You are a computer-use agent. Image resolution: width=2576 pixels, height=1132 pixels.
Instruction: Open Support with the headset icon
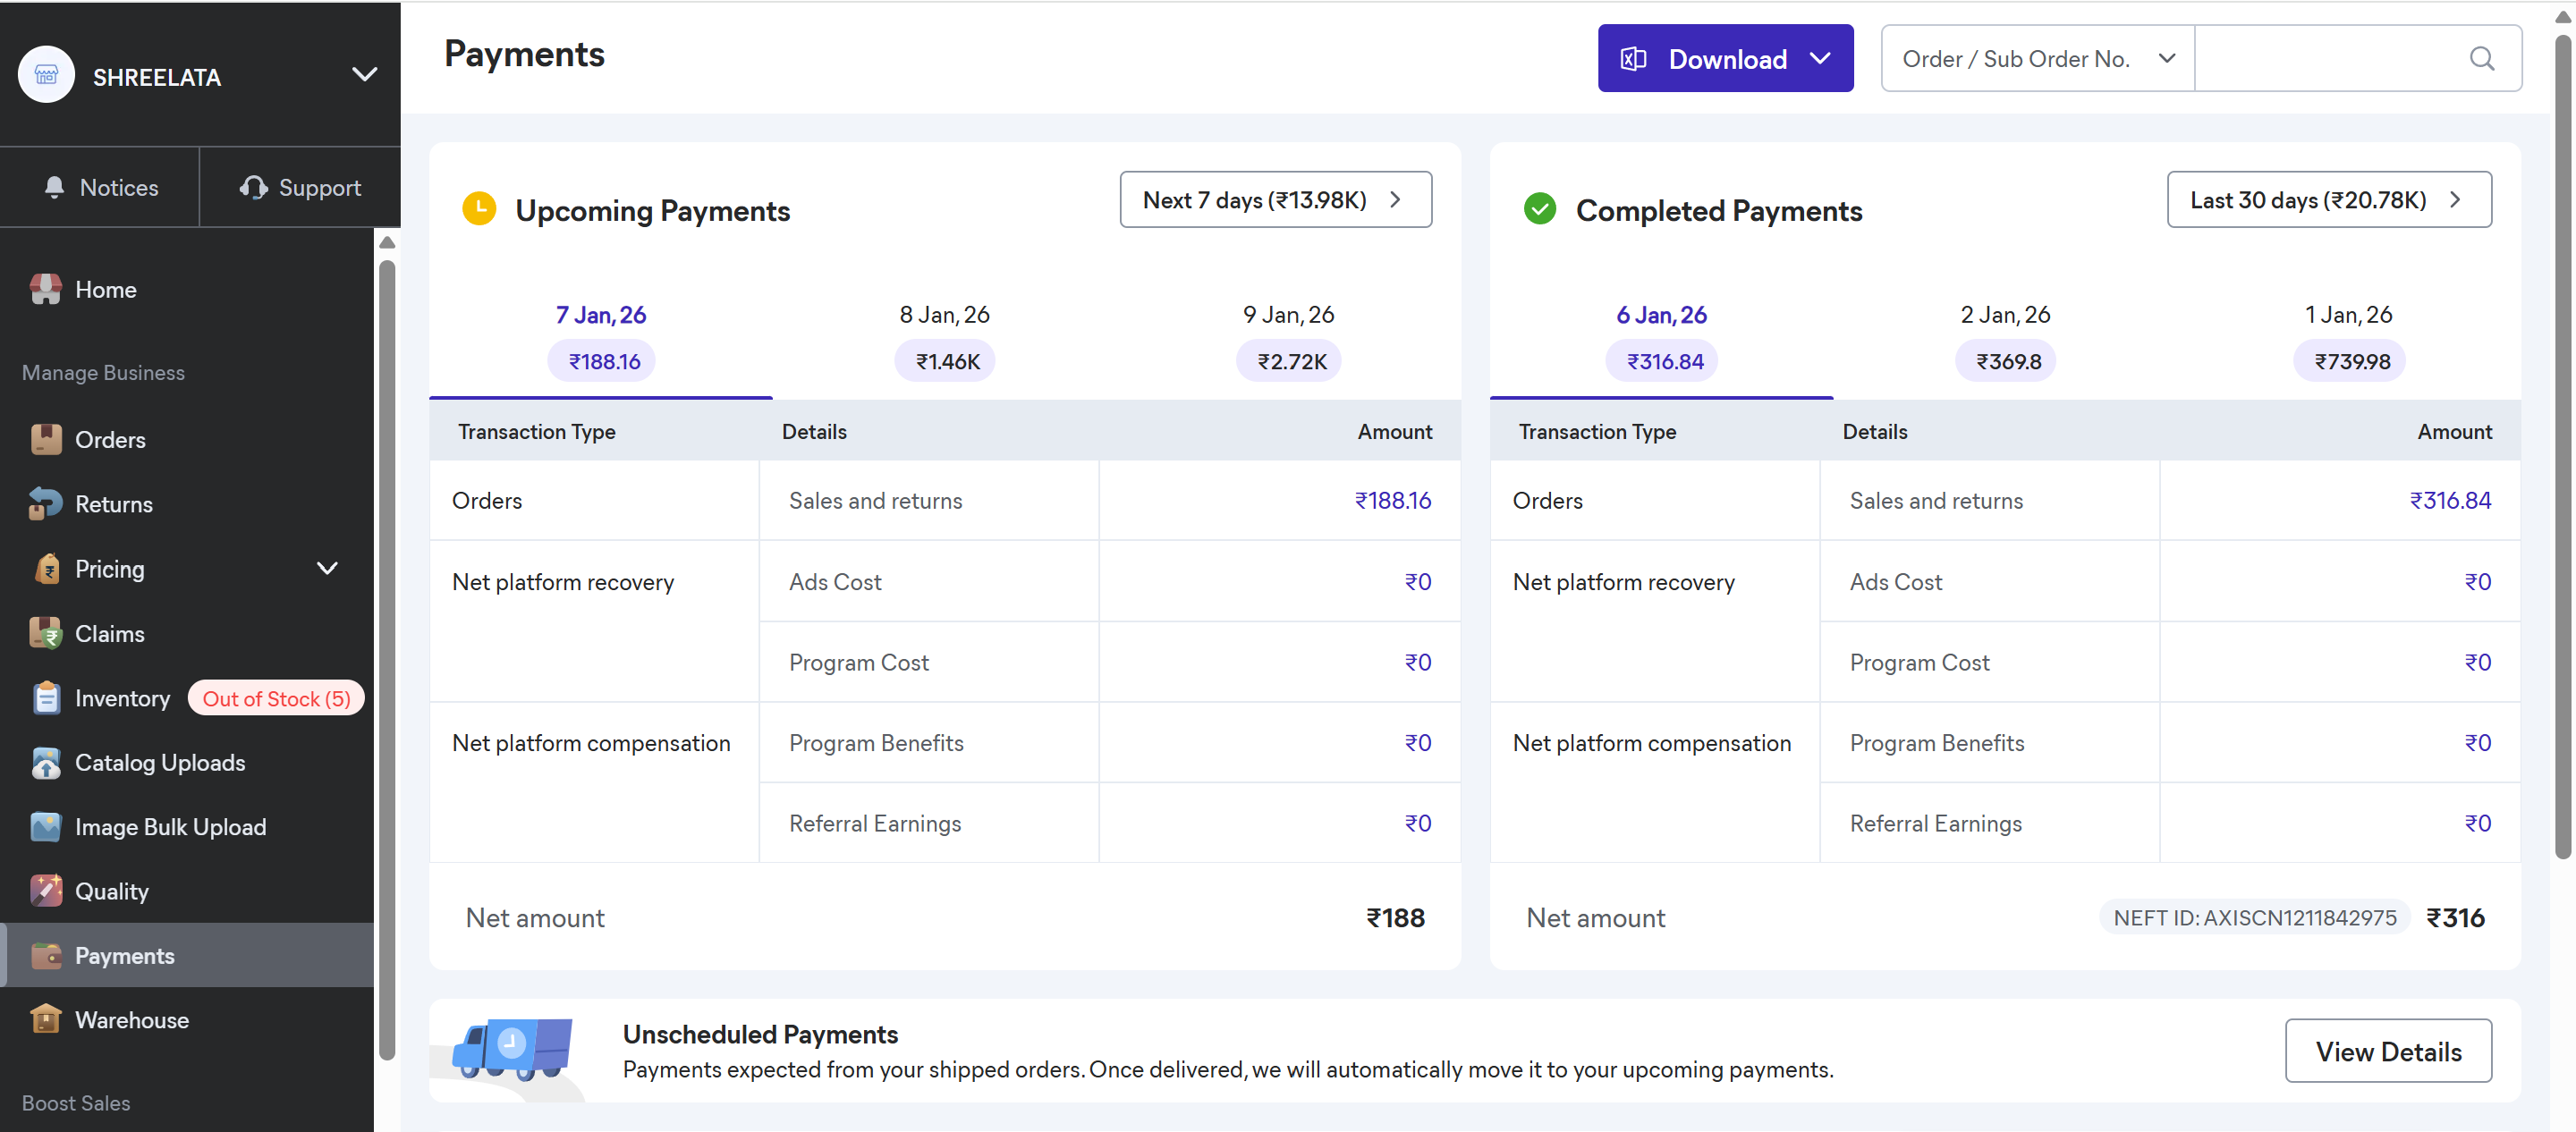click(x=253, y=187)
